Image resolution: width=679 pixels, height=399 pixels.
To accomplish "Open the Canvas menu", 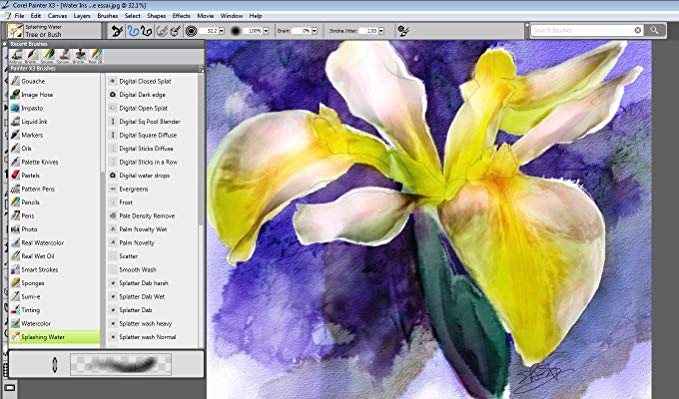I will [57, 16].
